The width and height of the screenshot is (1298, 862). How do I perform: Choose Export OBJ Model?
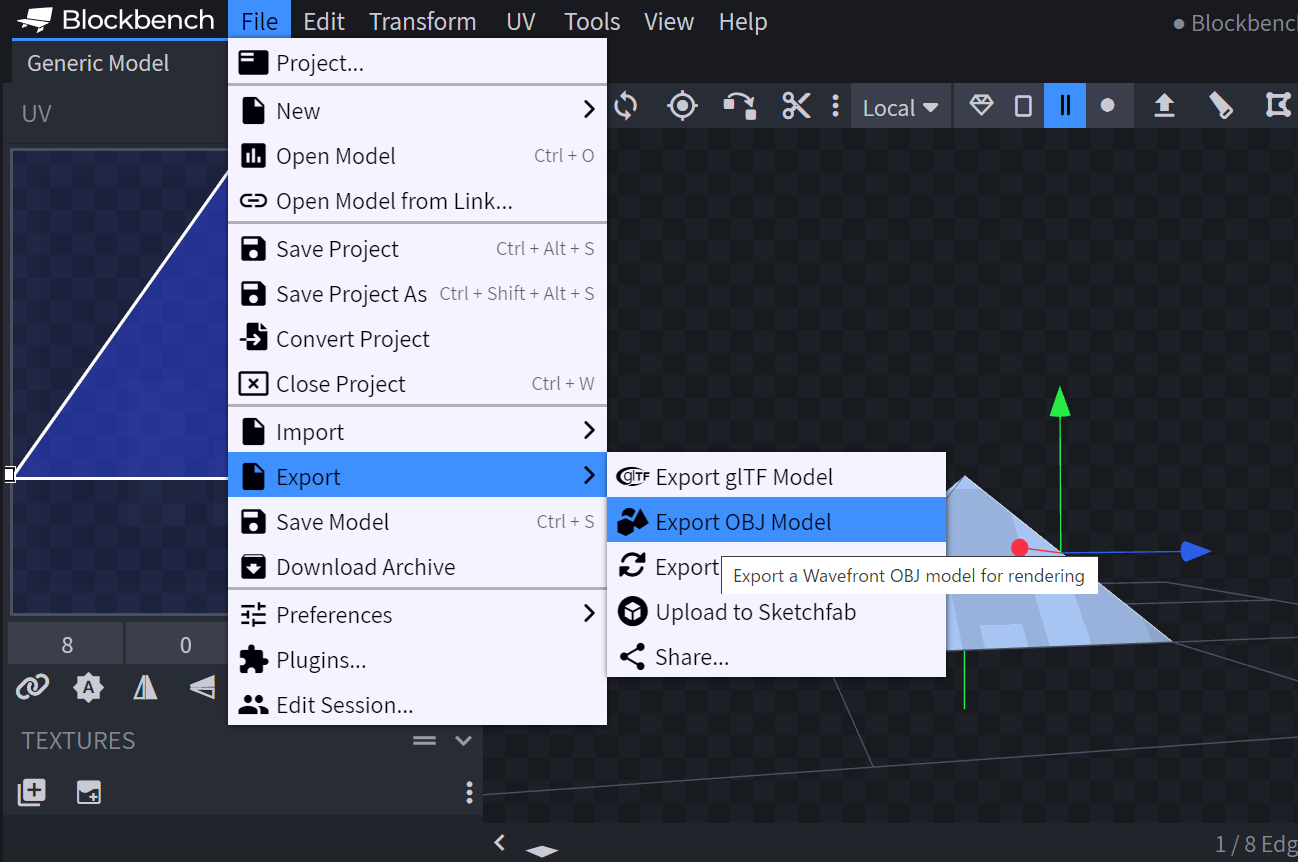[x=776, y=521]
